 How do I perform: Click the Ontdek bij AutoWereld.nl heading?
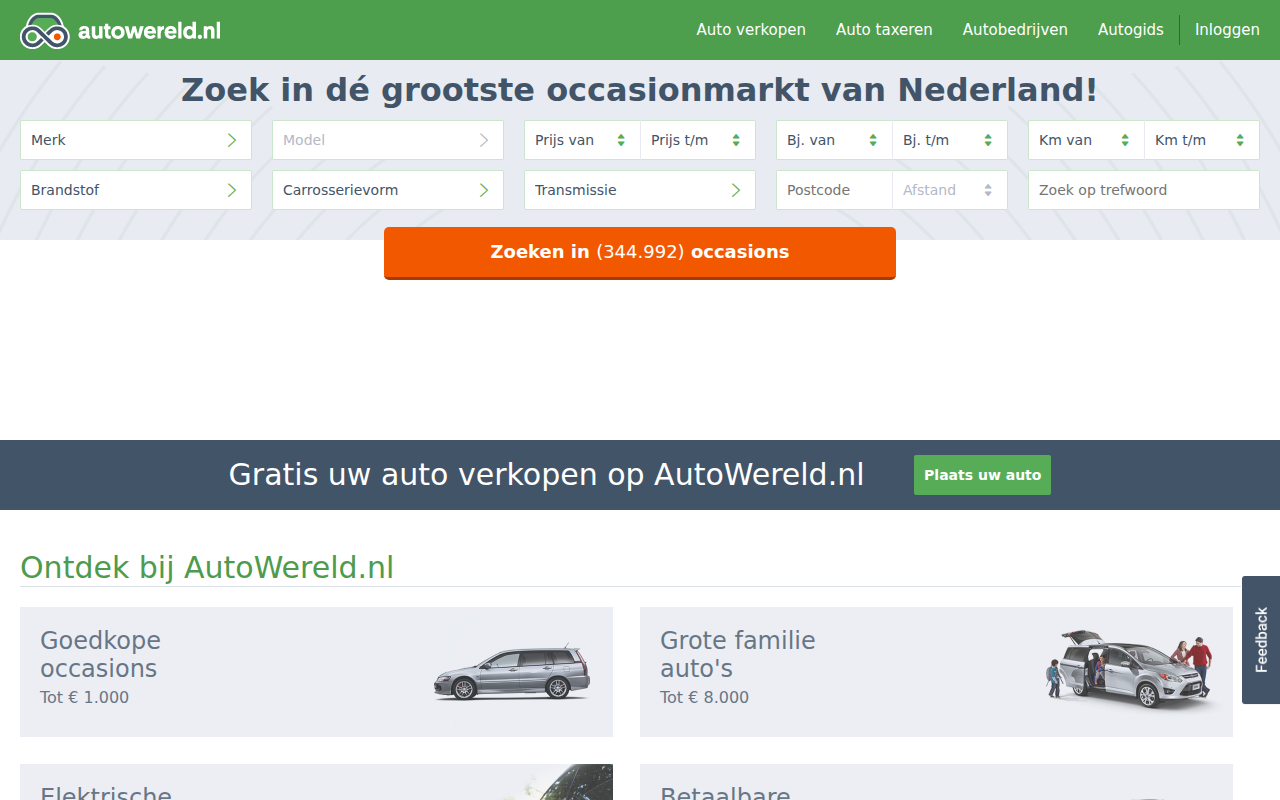207,568
